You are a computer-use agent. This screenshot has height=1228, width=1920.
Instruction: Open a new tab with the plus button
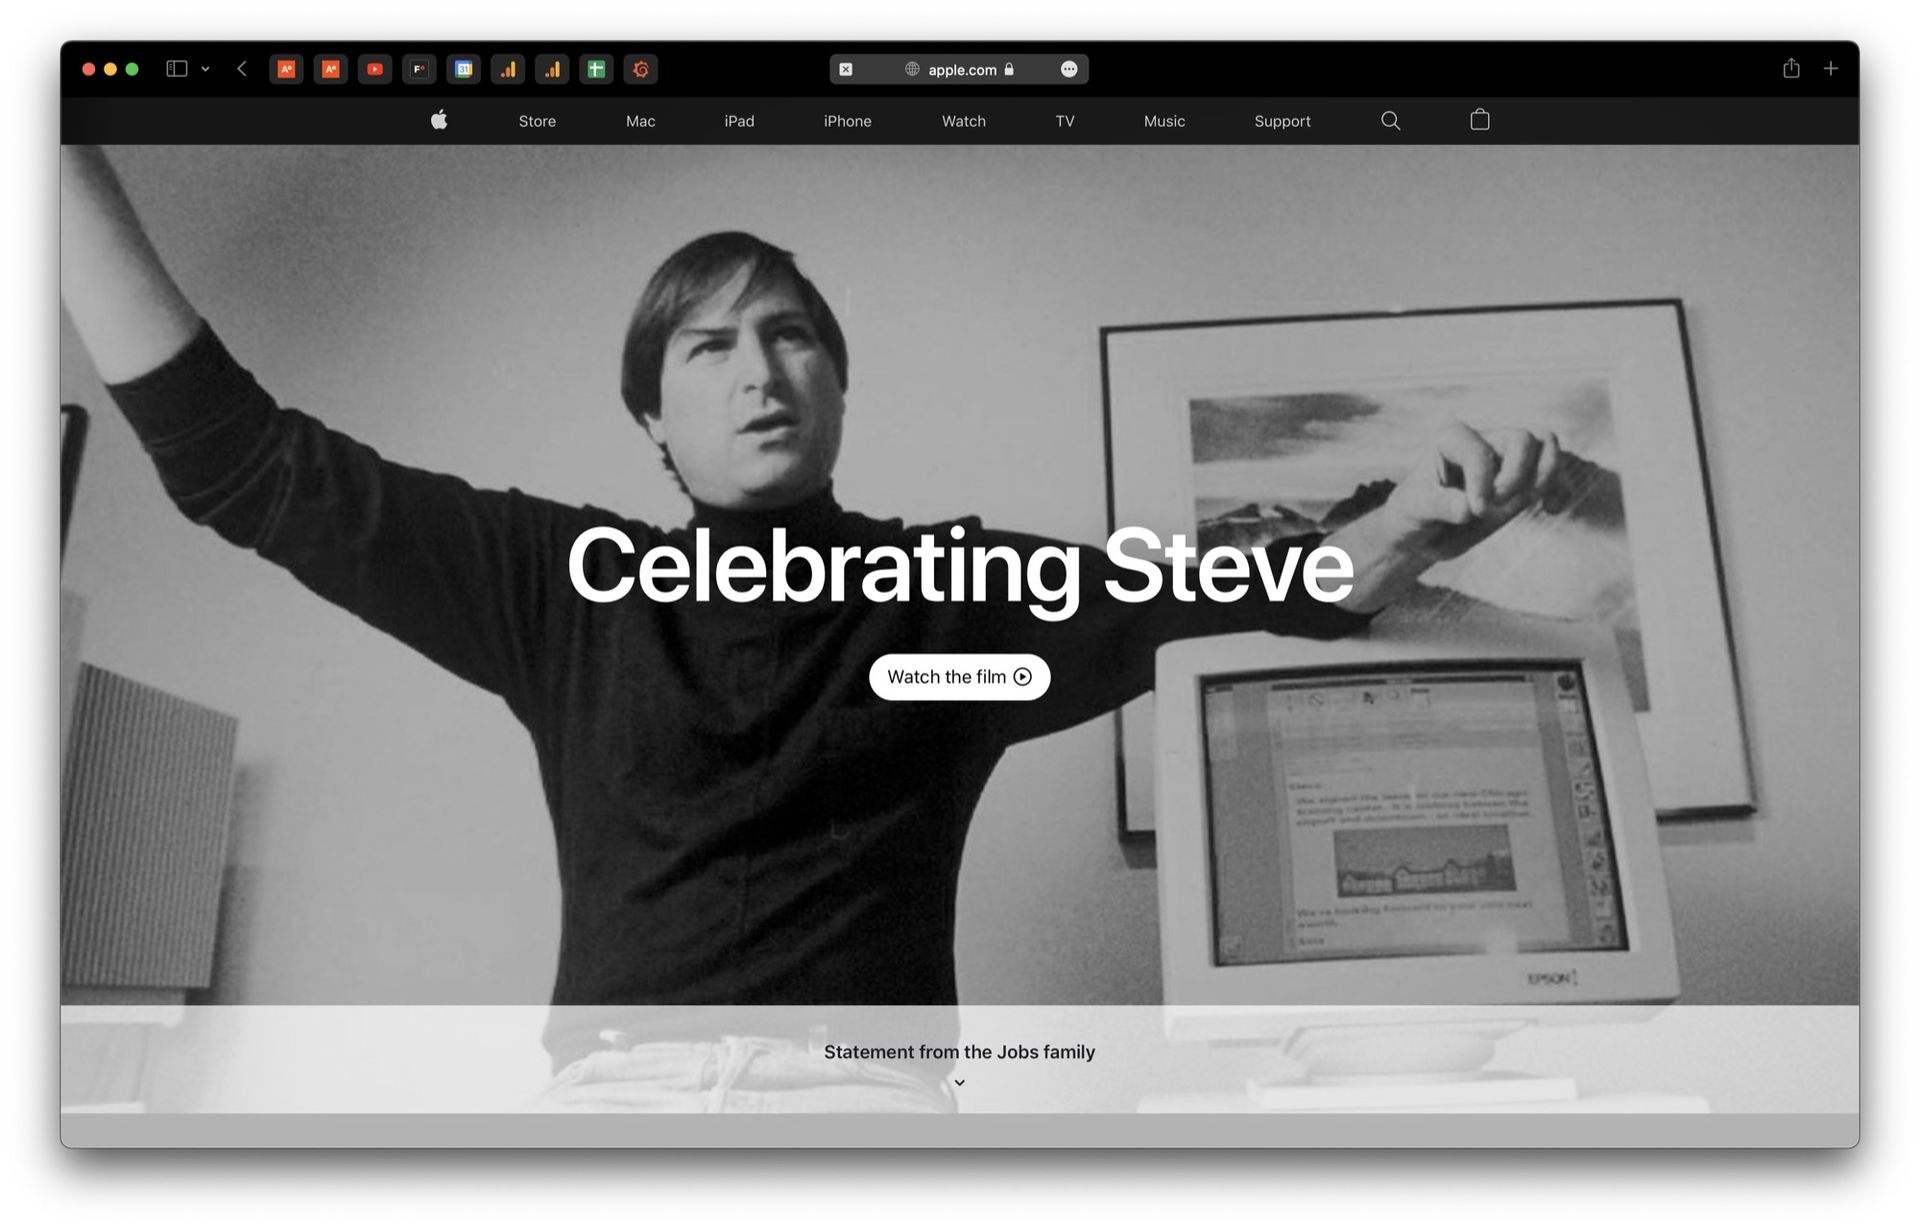coord(1831,68)
